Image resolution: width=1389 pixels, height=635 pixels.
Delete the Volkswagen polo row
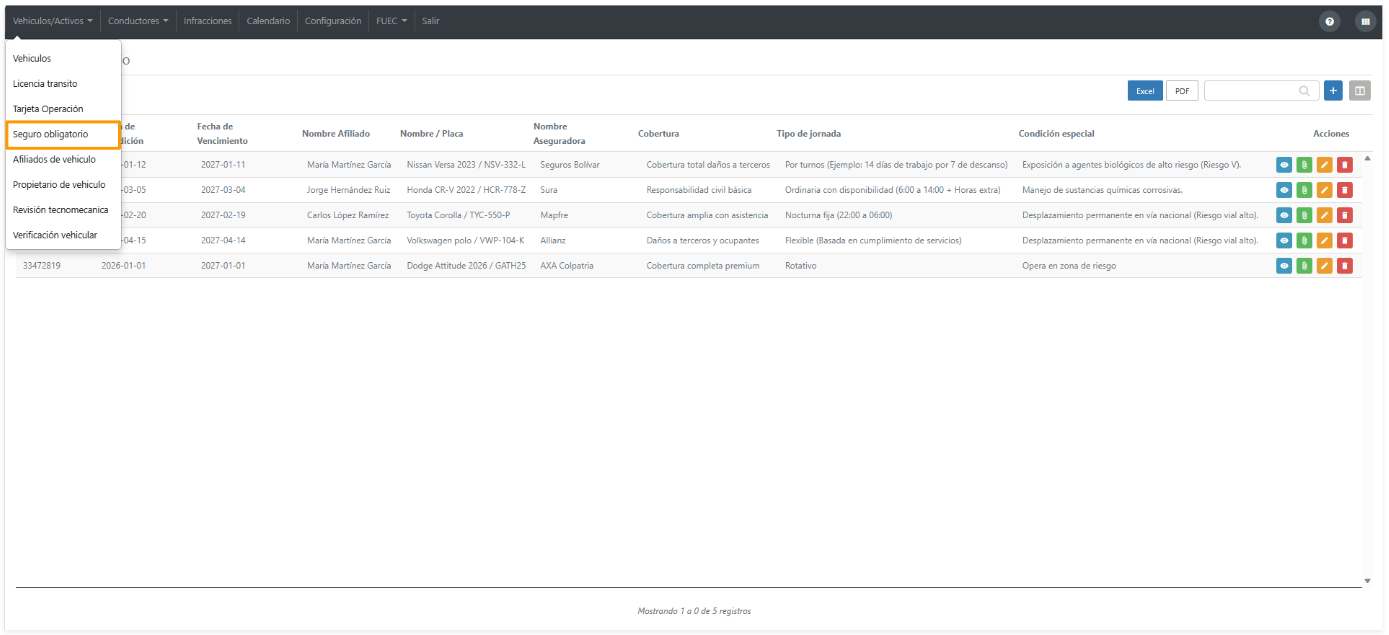[x=1345, y=240]
